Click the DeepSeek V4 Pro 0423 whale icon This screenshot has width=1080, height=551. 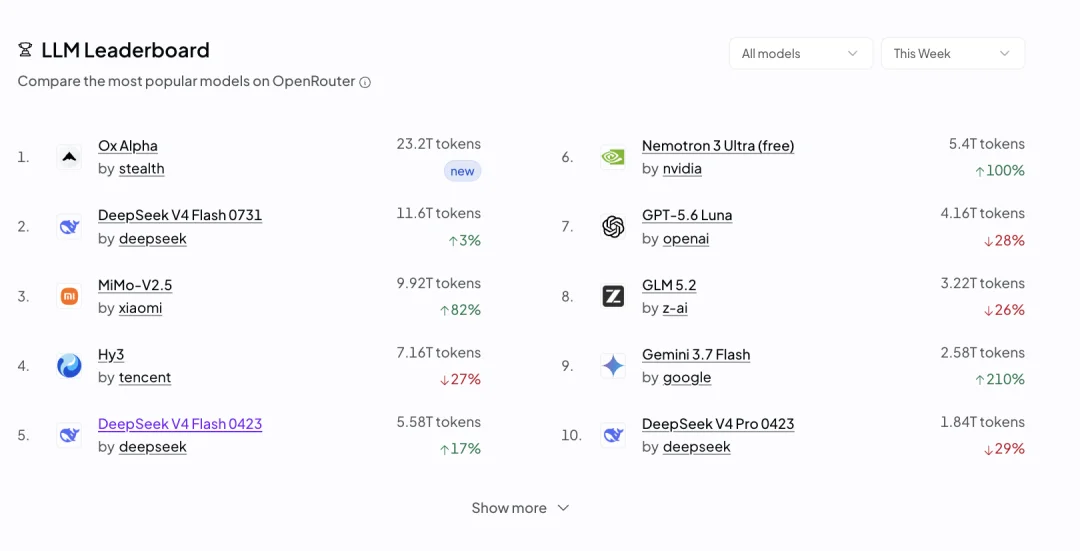tap(613, 435)
